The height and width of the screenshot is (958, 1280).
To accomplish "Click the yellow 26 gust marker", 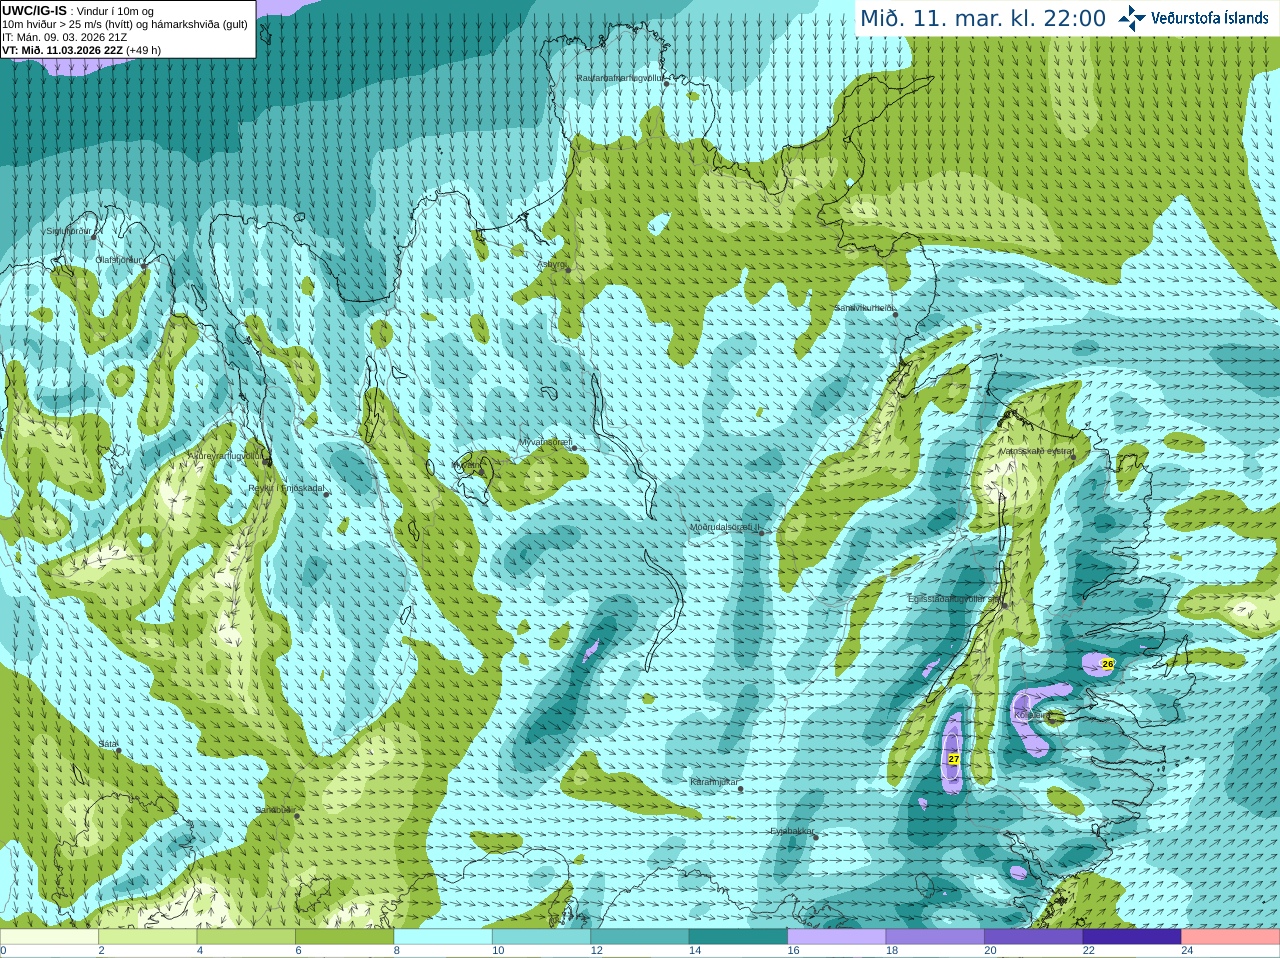I will (1107, 663).
